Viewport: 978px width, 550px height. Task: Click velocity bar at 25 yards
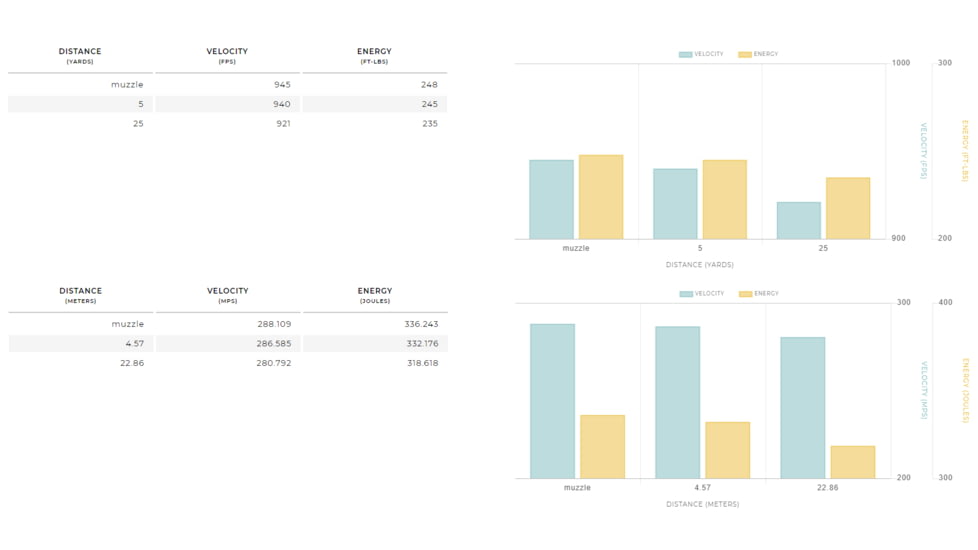click(x=799, y=220)
